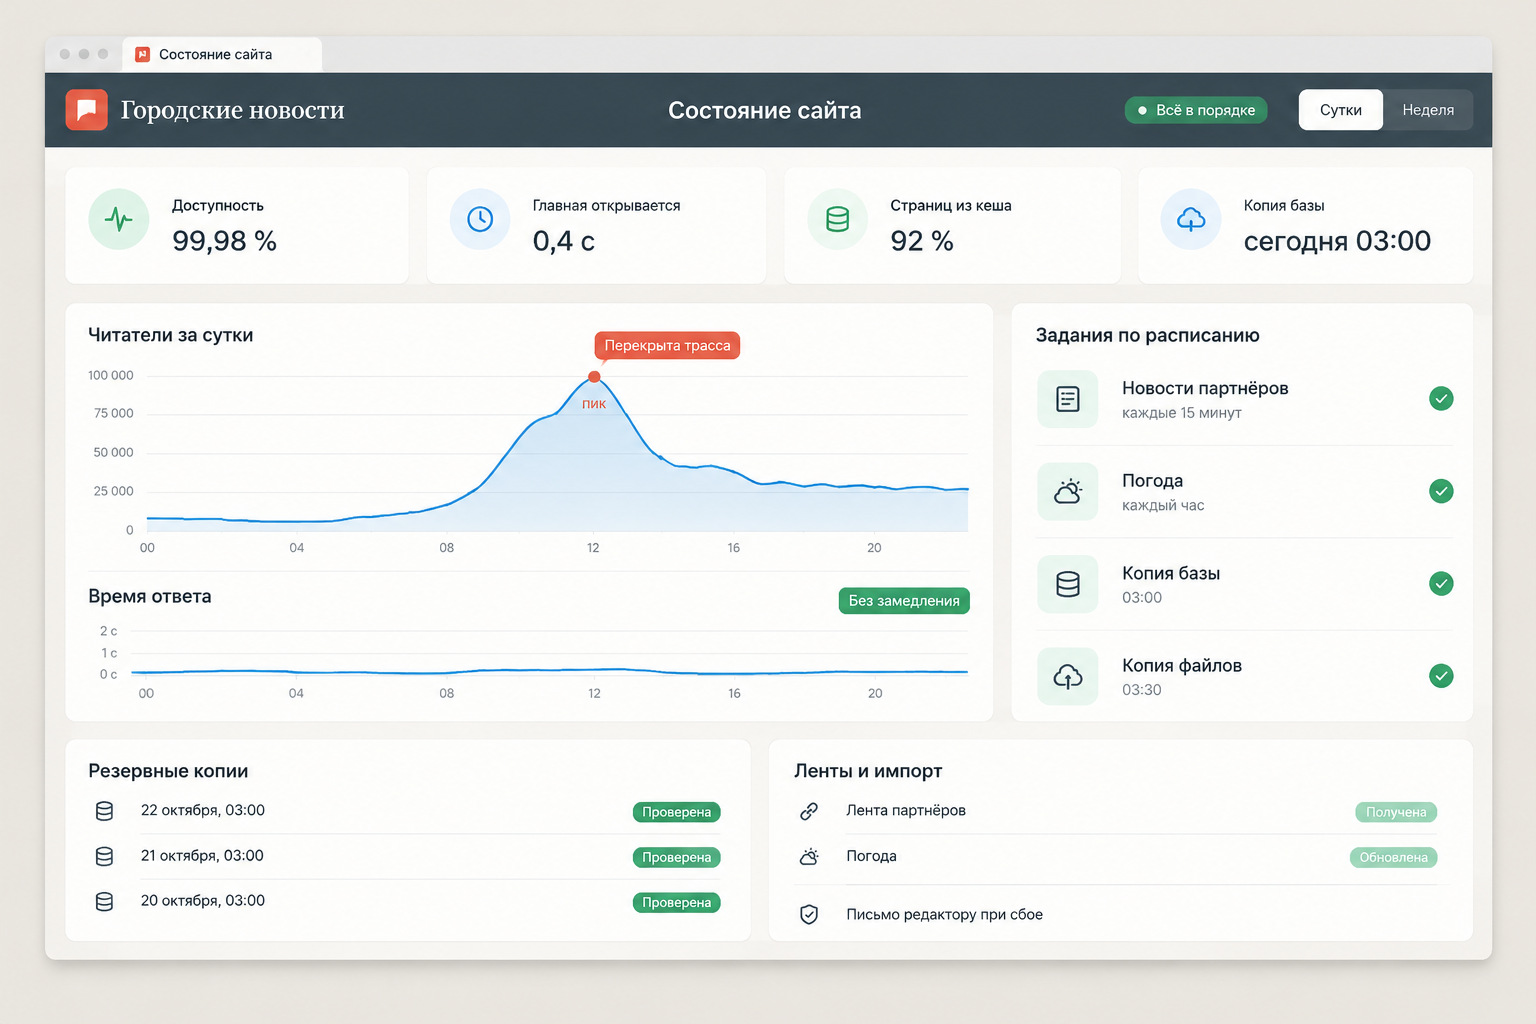Click the favicon in the Состояние сайта tab
This screenshot has width=1536, height=1024.
click(x=143, y=54)
